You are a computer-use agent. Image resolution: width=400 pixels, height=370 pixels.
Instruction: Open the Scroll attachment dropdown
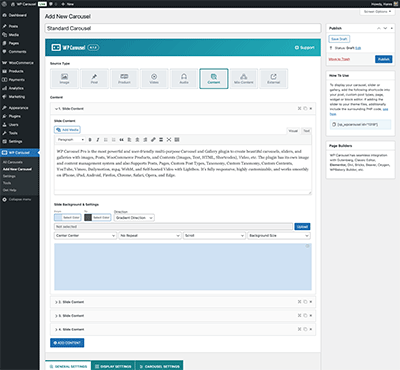tap(214, 236)
